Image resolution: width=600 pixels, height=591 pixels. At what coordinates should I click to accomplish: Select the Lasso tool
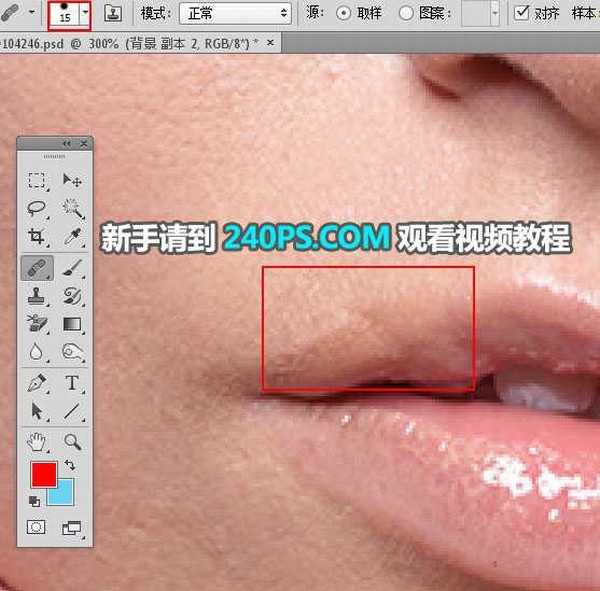[x=37, y=209]
